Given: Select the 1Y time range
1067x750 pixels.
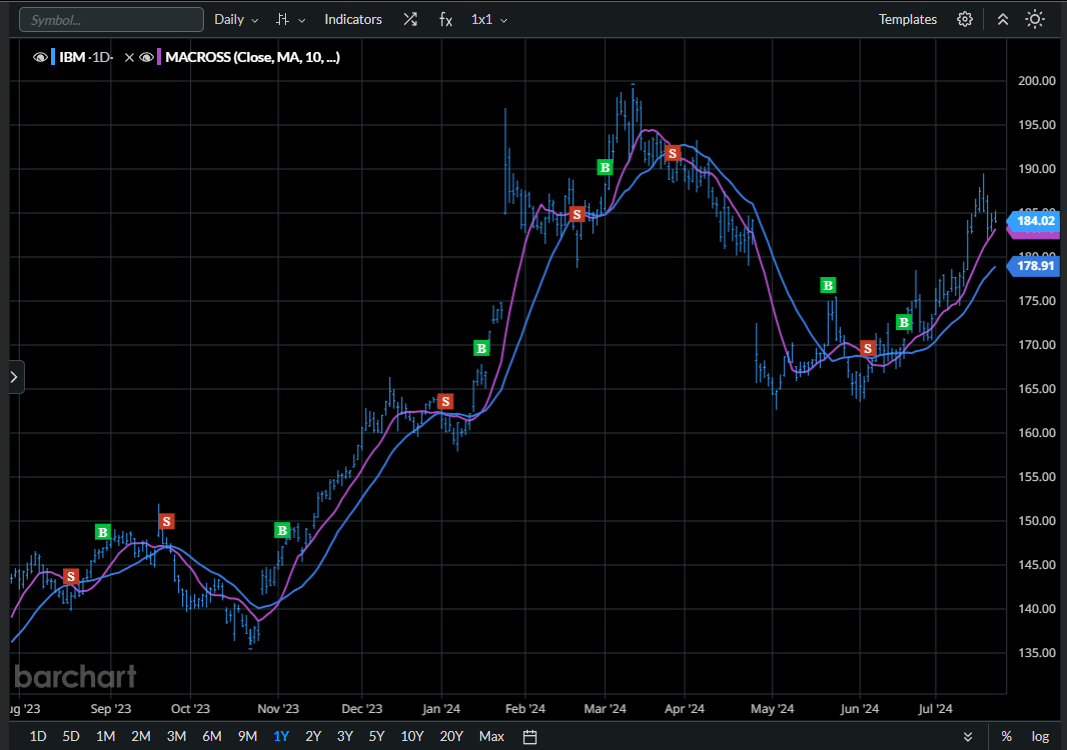Looking at the screenshot, I should (x=281, y=736).
